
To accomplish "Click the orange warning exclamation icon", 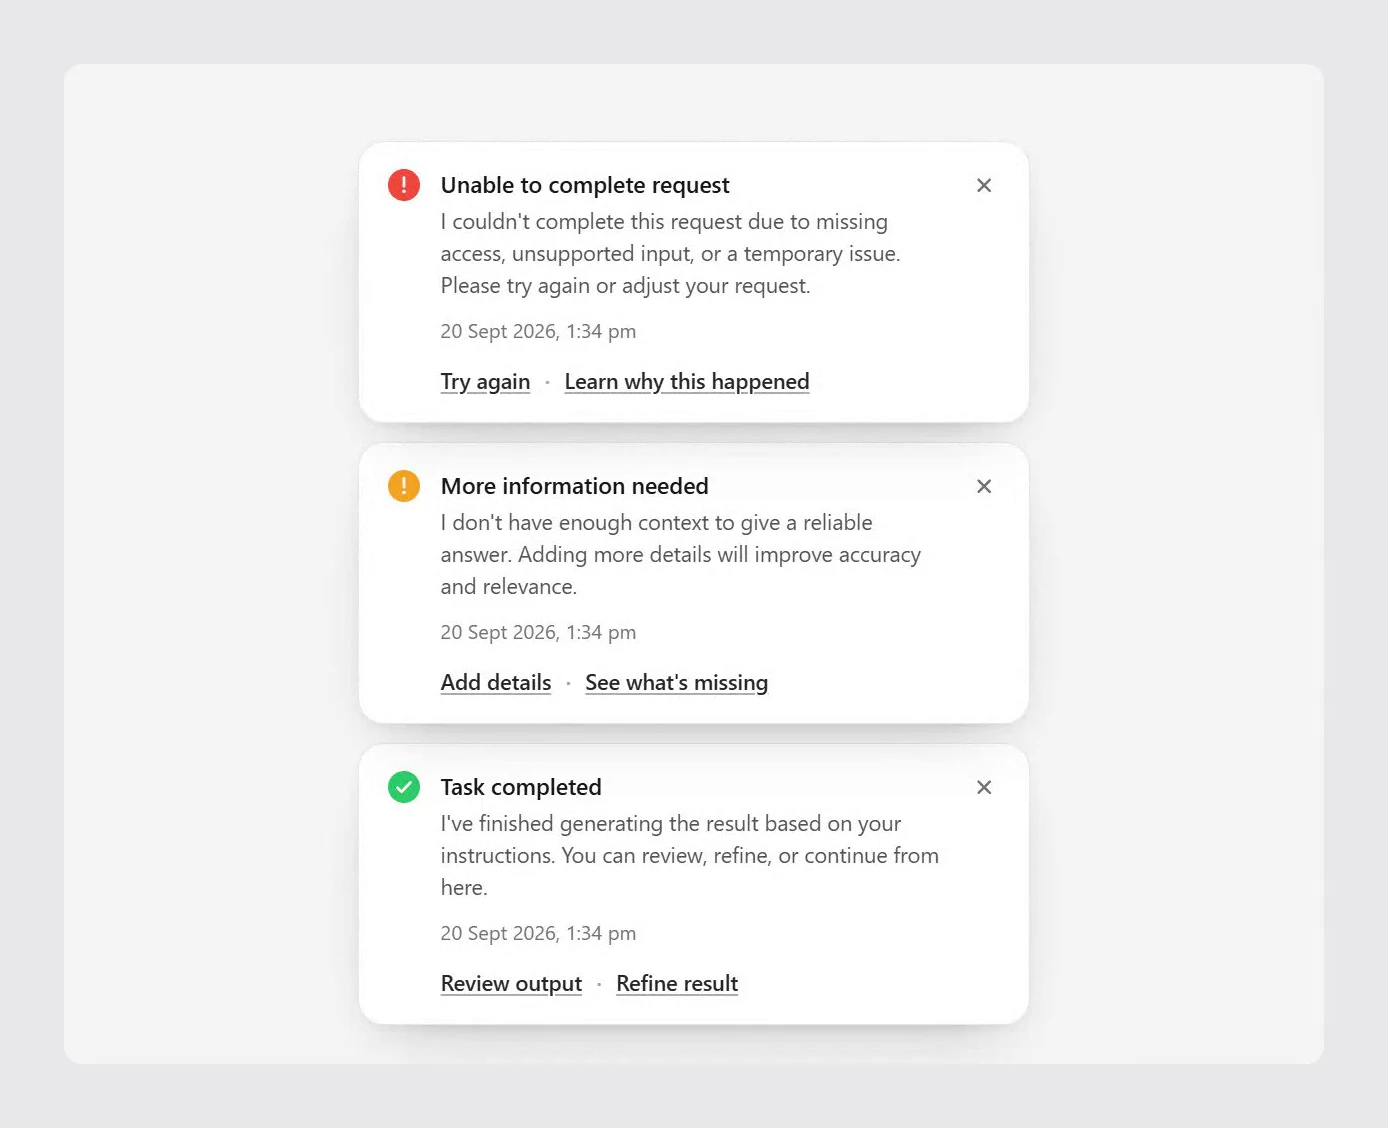I will click(404, 486).
